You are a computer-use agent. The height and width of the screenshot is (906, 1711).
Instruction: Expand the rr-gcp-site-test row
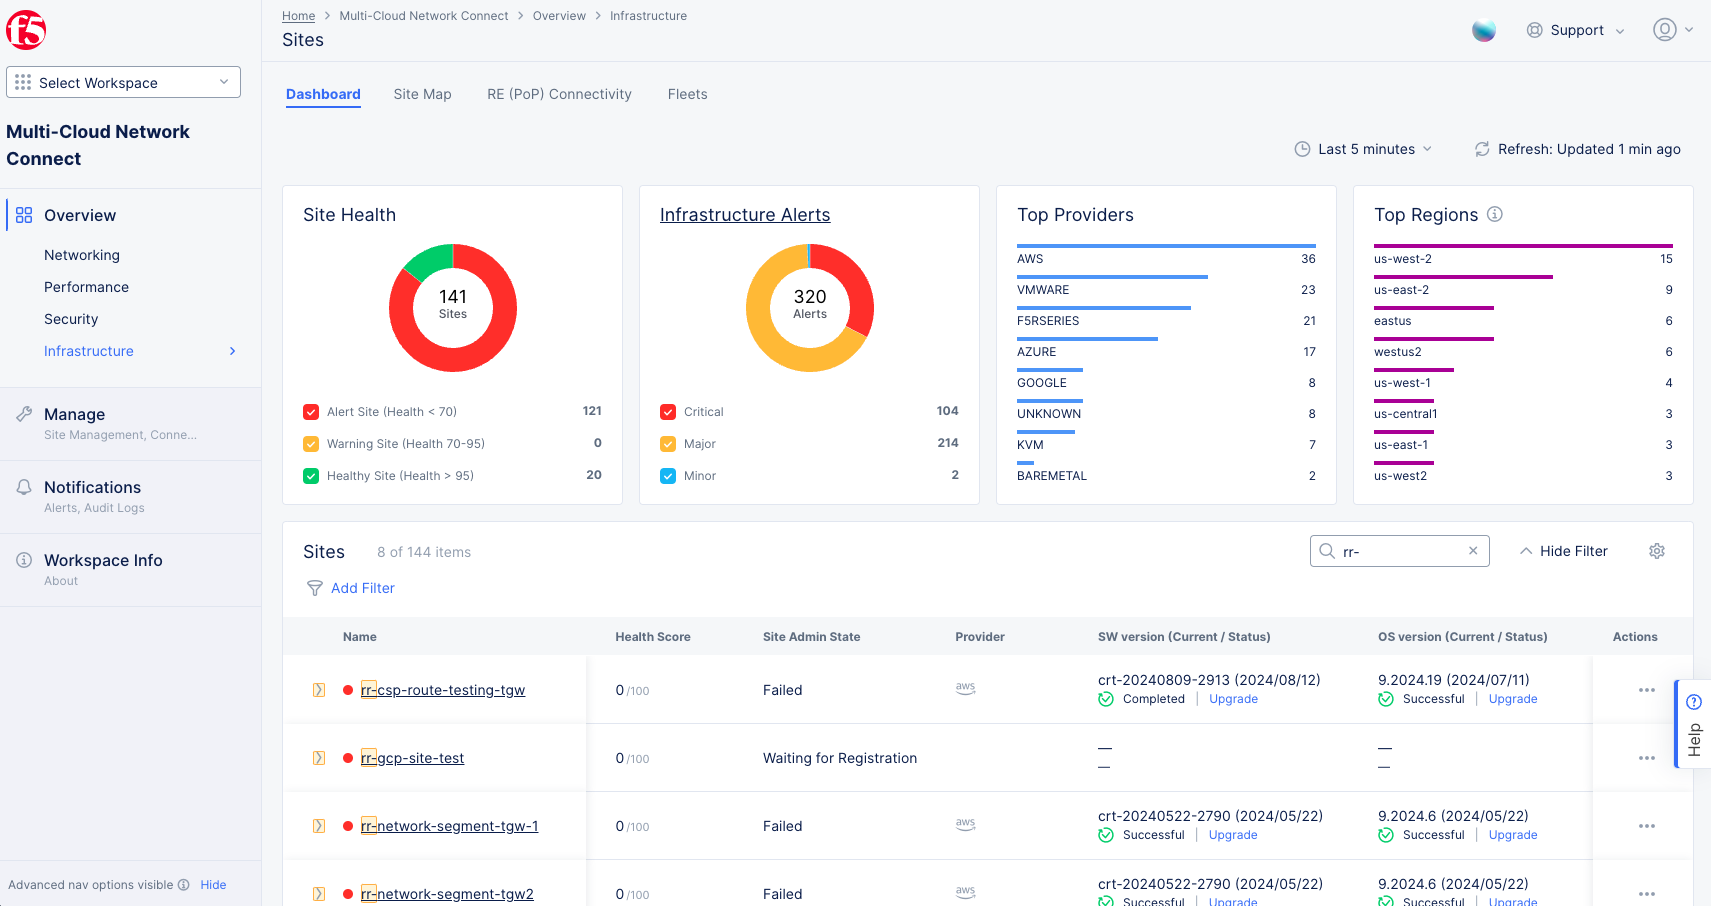[x=319, y=757]
